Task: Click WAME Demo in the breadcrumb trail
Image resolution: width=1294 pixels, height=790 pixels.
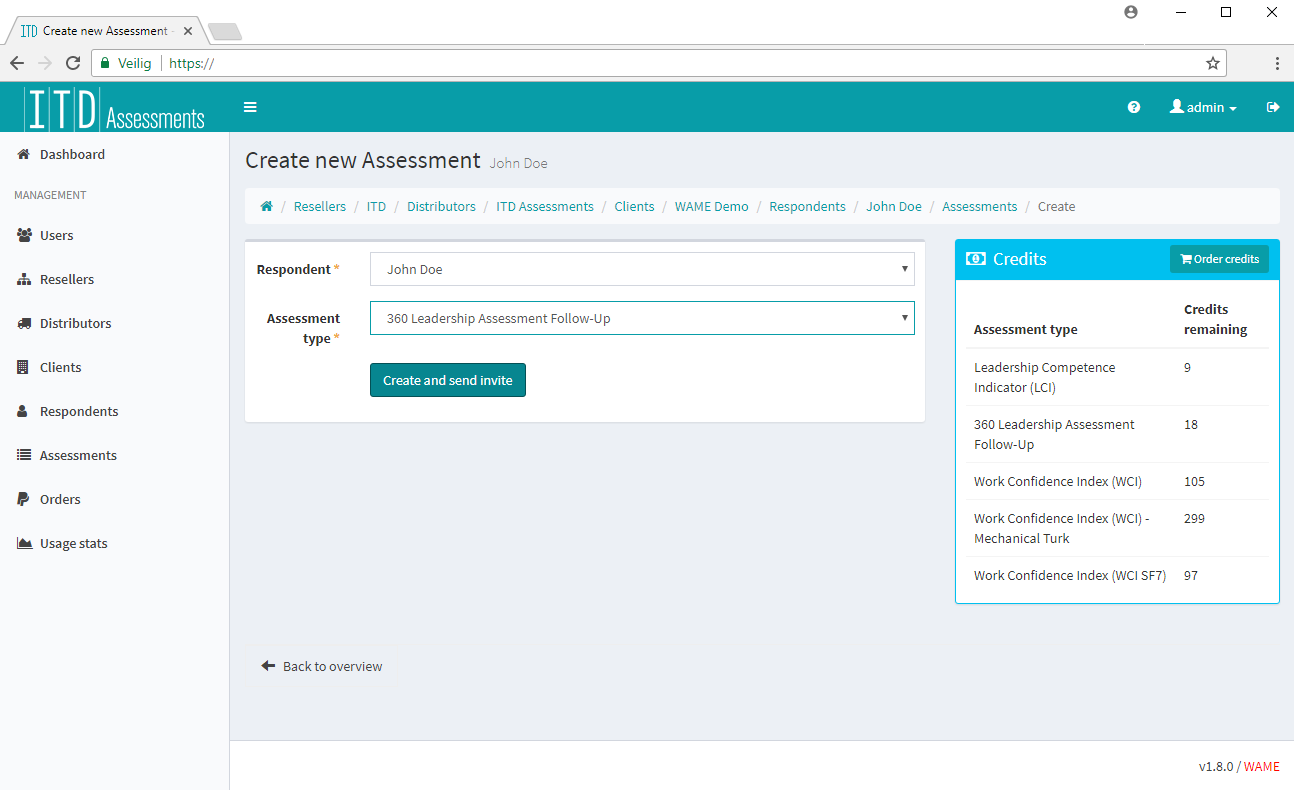Action: pyautogui.click(x=711, y=206)
